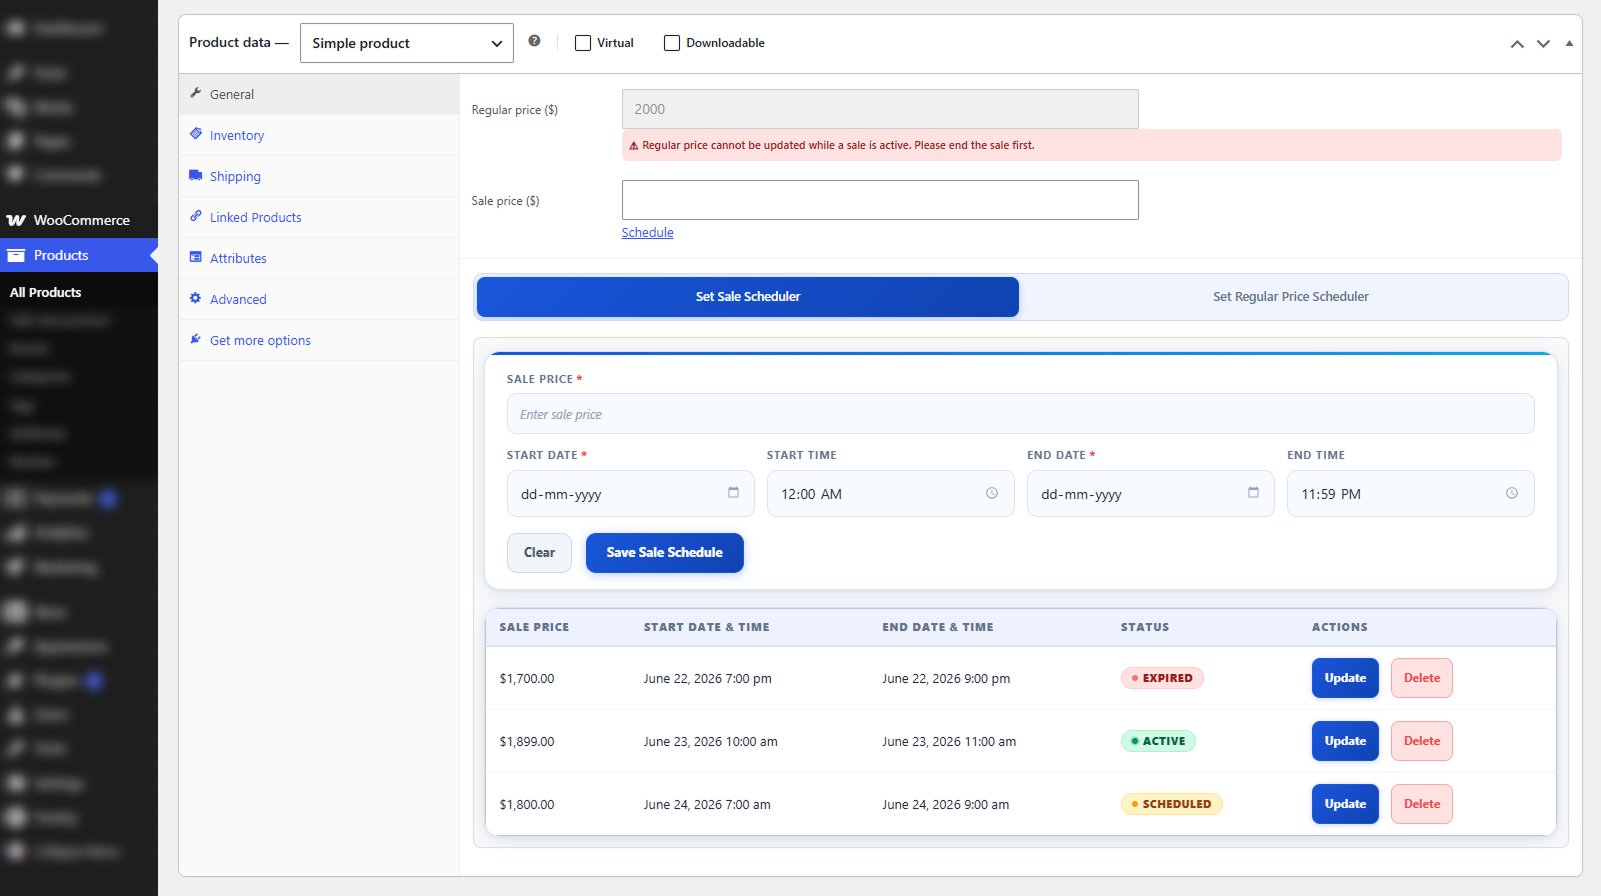Click the ACTIVE status badge
Viewport: 1601px width, 896px height.
coord(1158,741)
